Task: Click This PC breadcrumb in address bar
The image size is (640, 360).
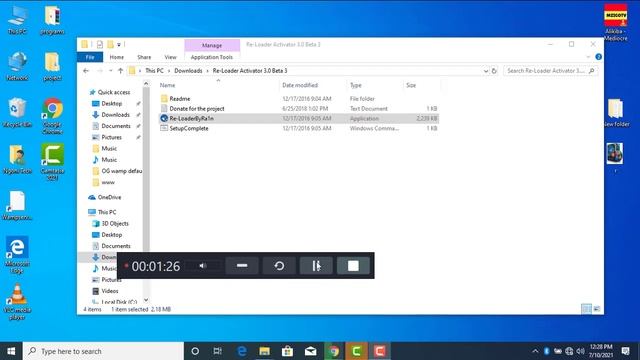Action: click(x=154, y=71)
